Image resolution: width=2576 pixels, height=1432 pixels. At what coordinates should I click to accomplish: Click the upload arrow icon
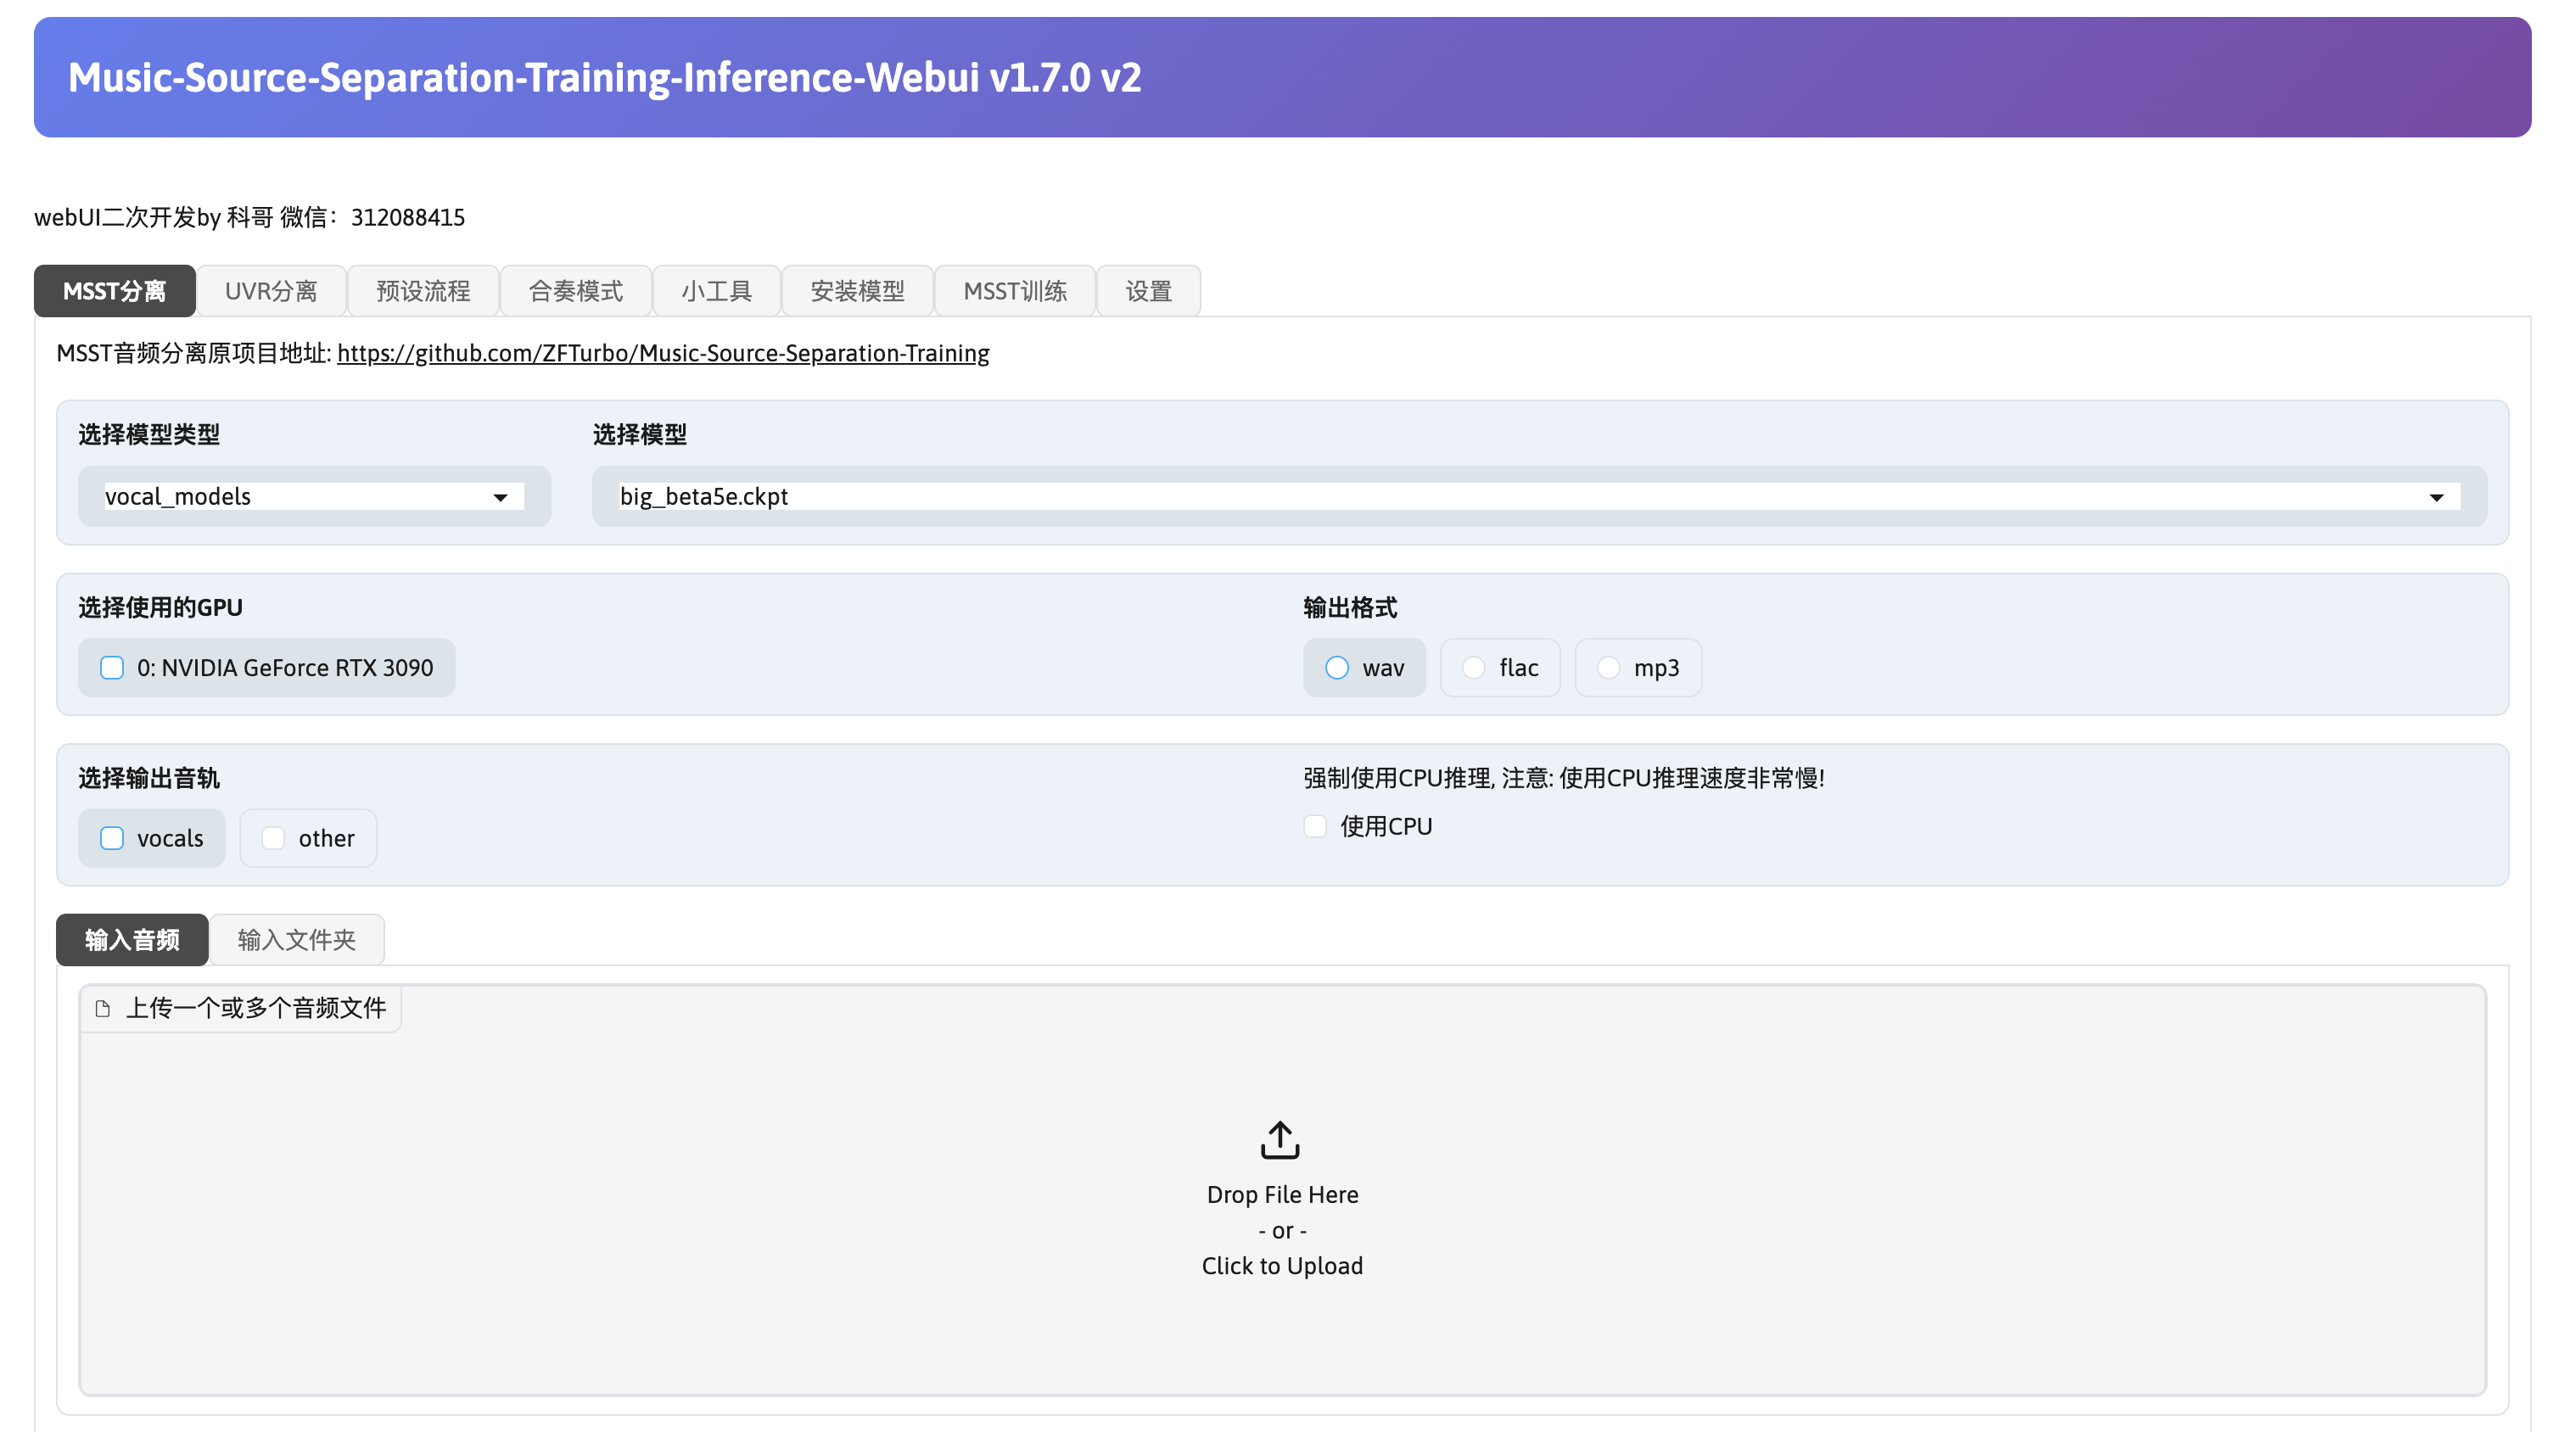coord(1280,1140)
